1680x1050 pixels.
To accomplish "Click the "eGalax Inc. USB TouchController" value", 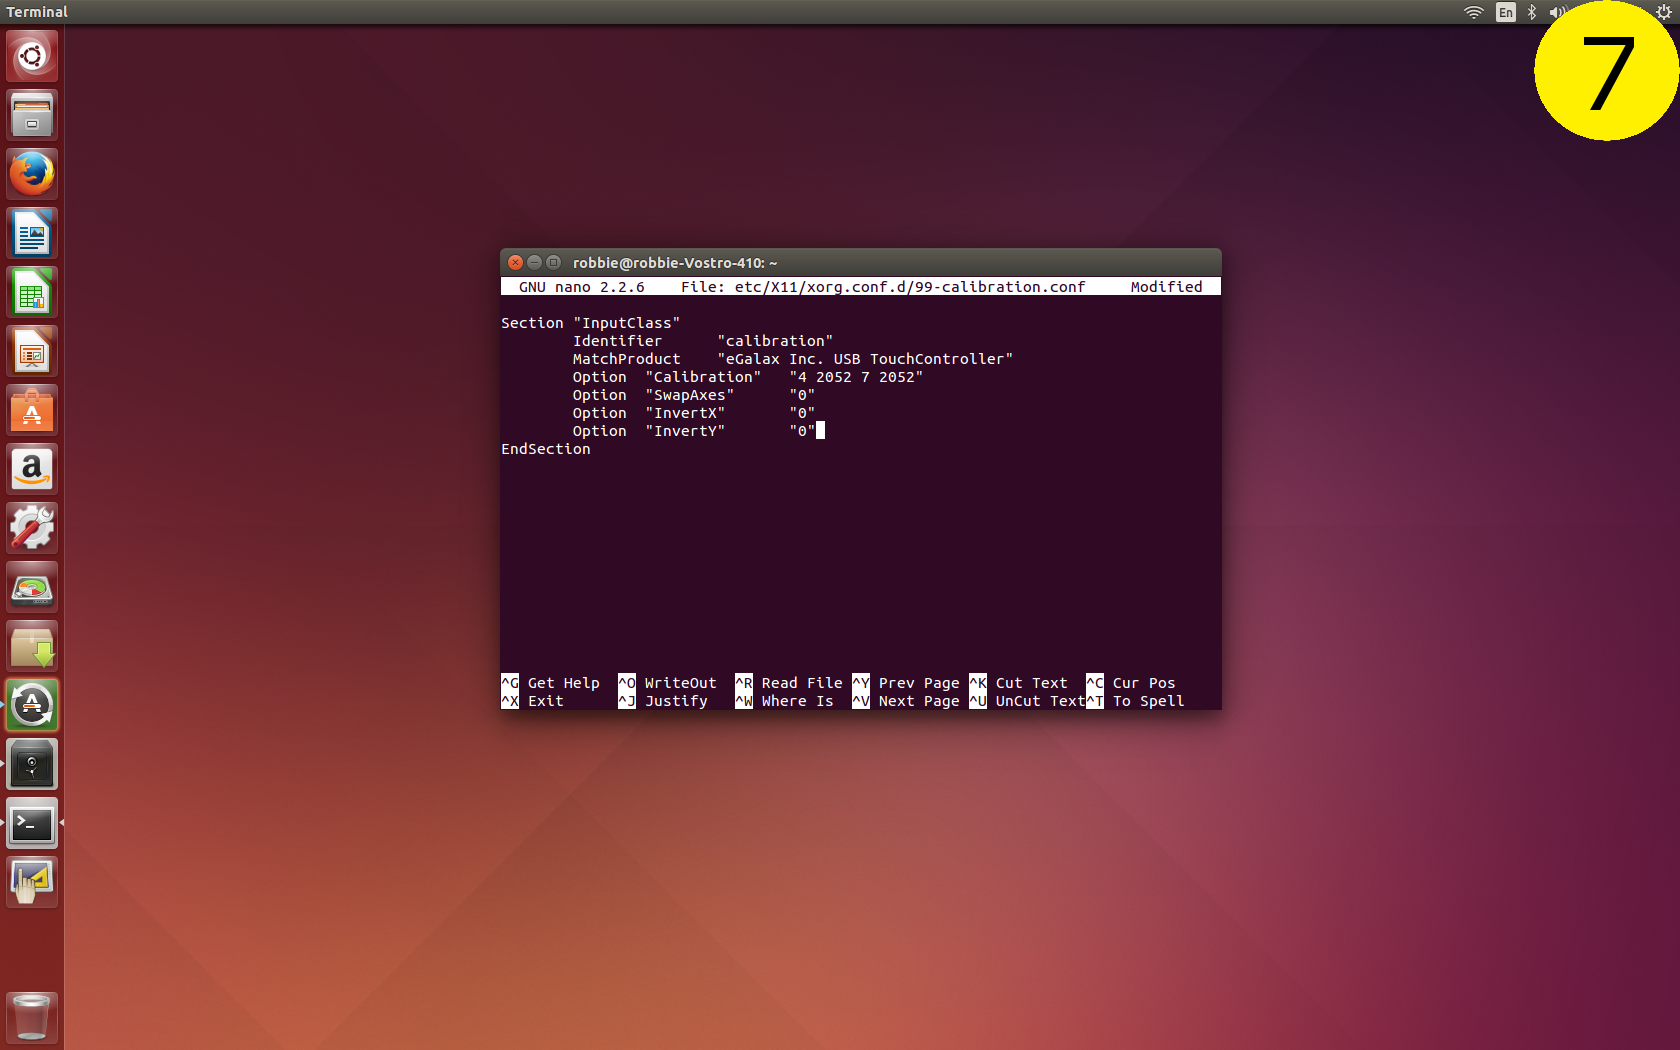I will point(865,359).
